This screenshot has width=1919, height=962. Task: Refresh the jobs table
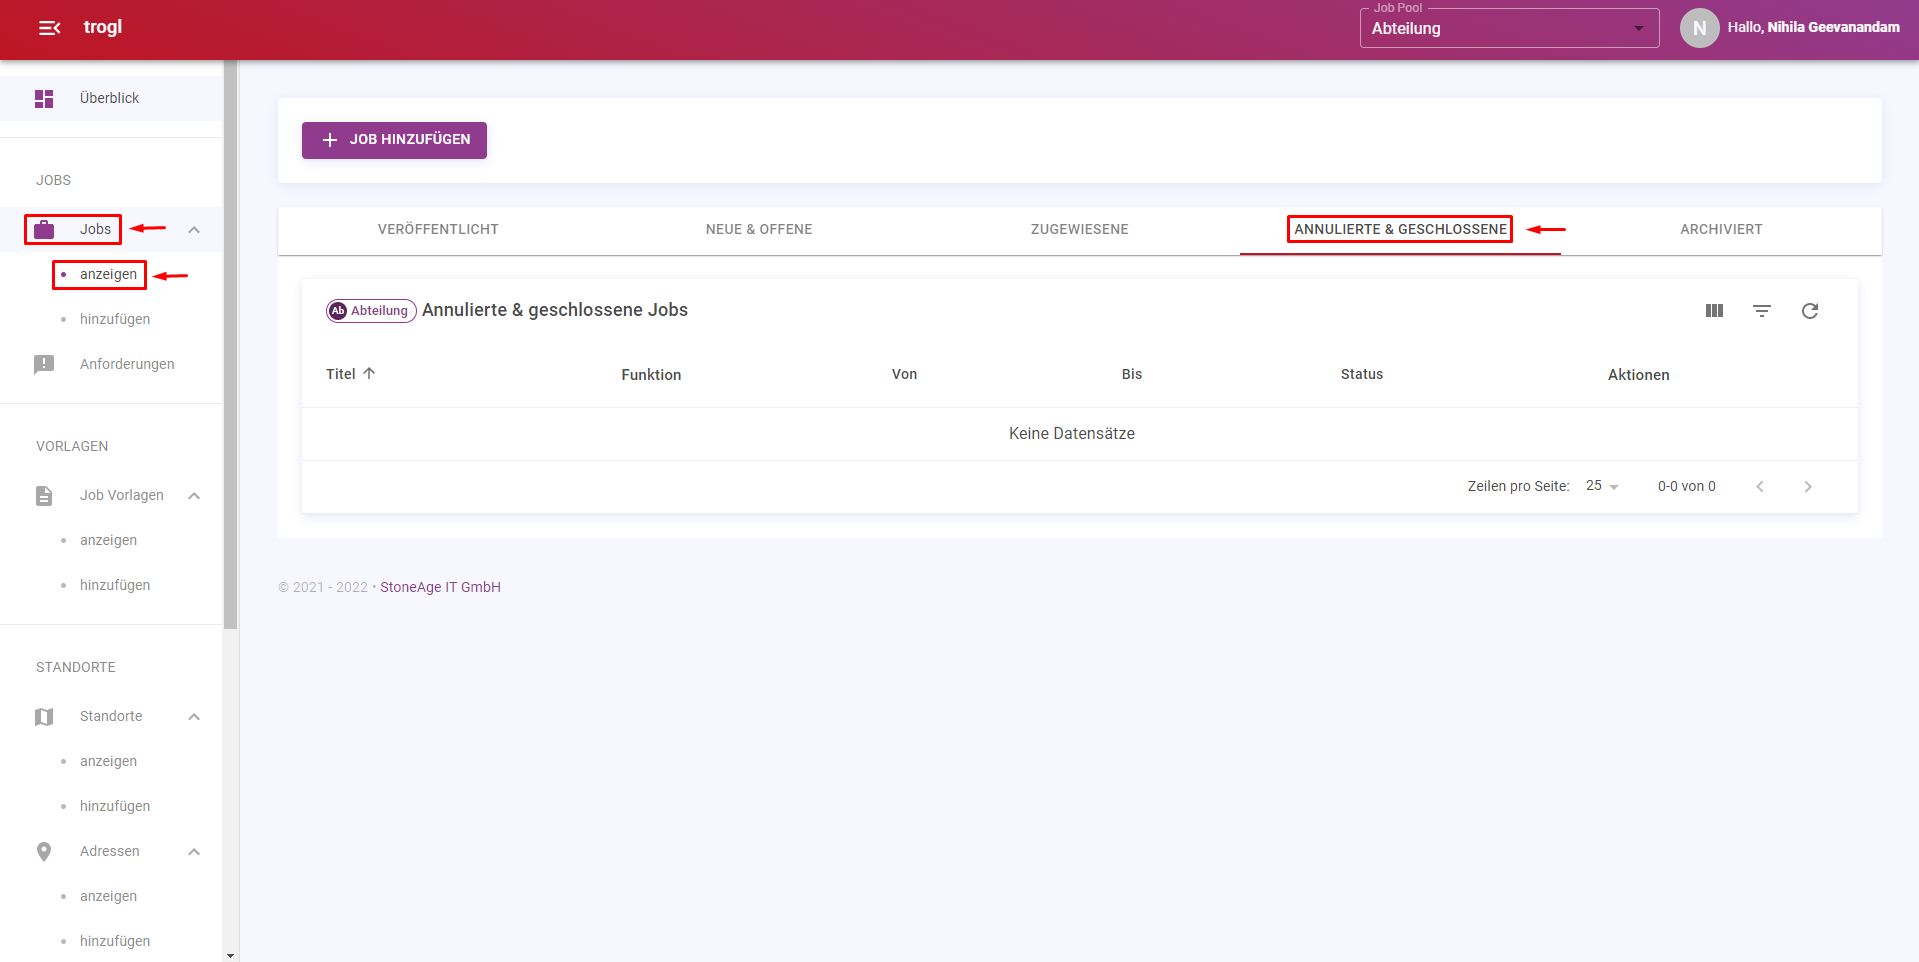pyautogui.click(x=1810, y=311)
